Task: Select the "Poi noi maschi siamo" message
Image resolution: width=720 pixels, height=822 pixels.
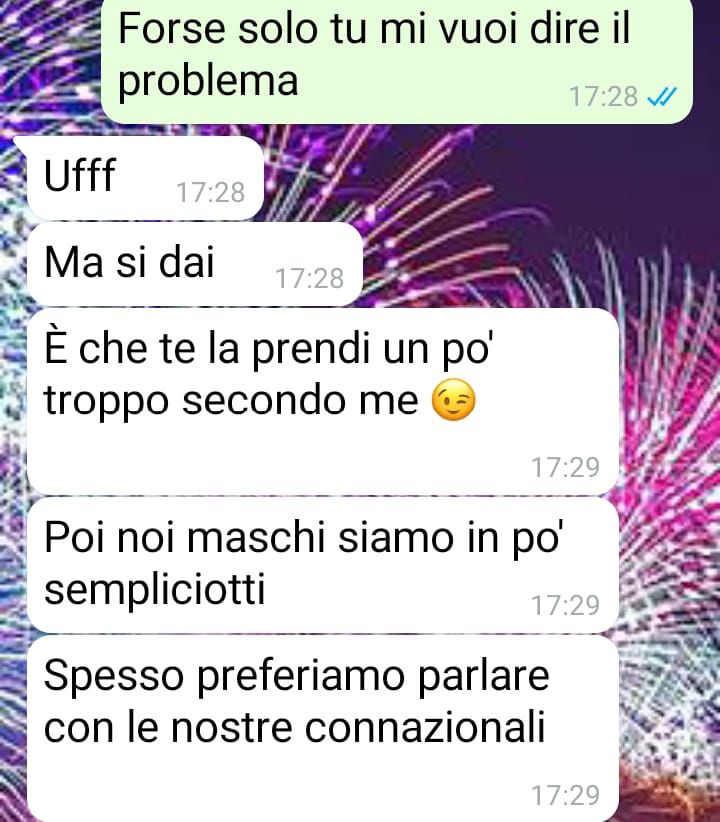Action: tap(323, 565)
